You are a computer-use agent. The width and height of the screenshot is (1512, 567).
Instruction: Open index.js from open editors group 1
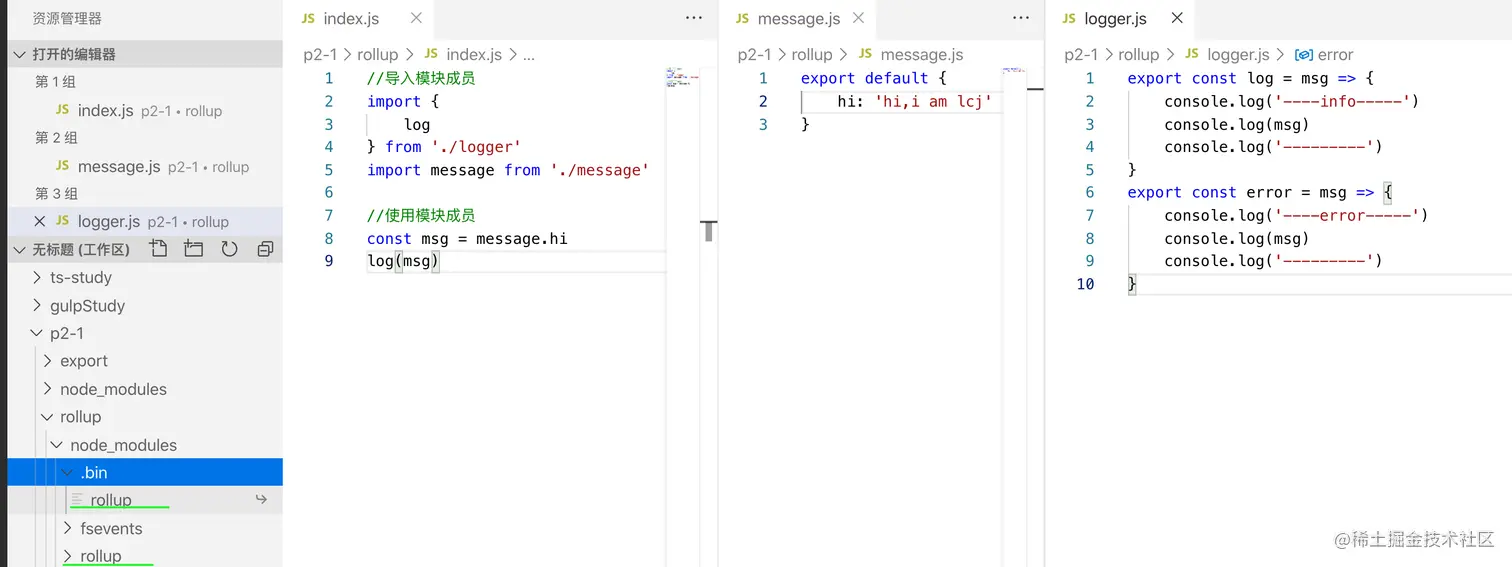[145, 110]
